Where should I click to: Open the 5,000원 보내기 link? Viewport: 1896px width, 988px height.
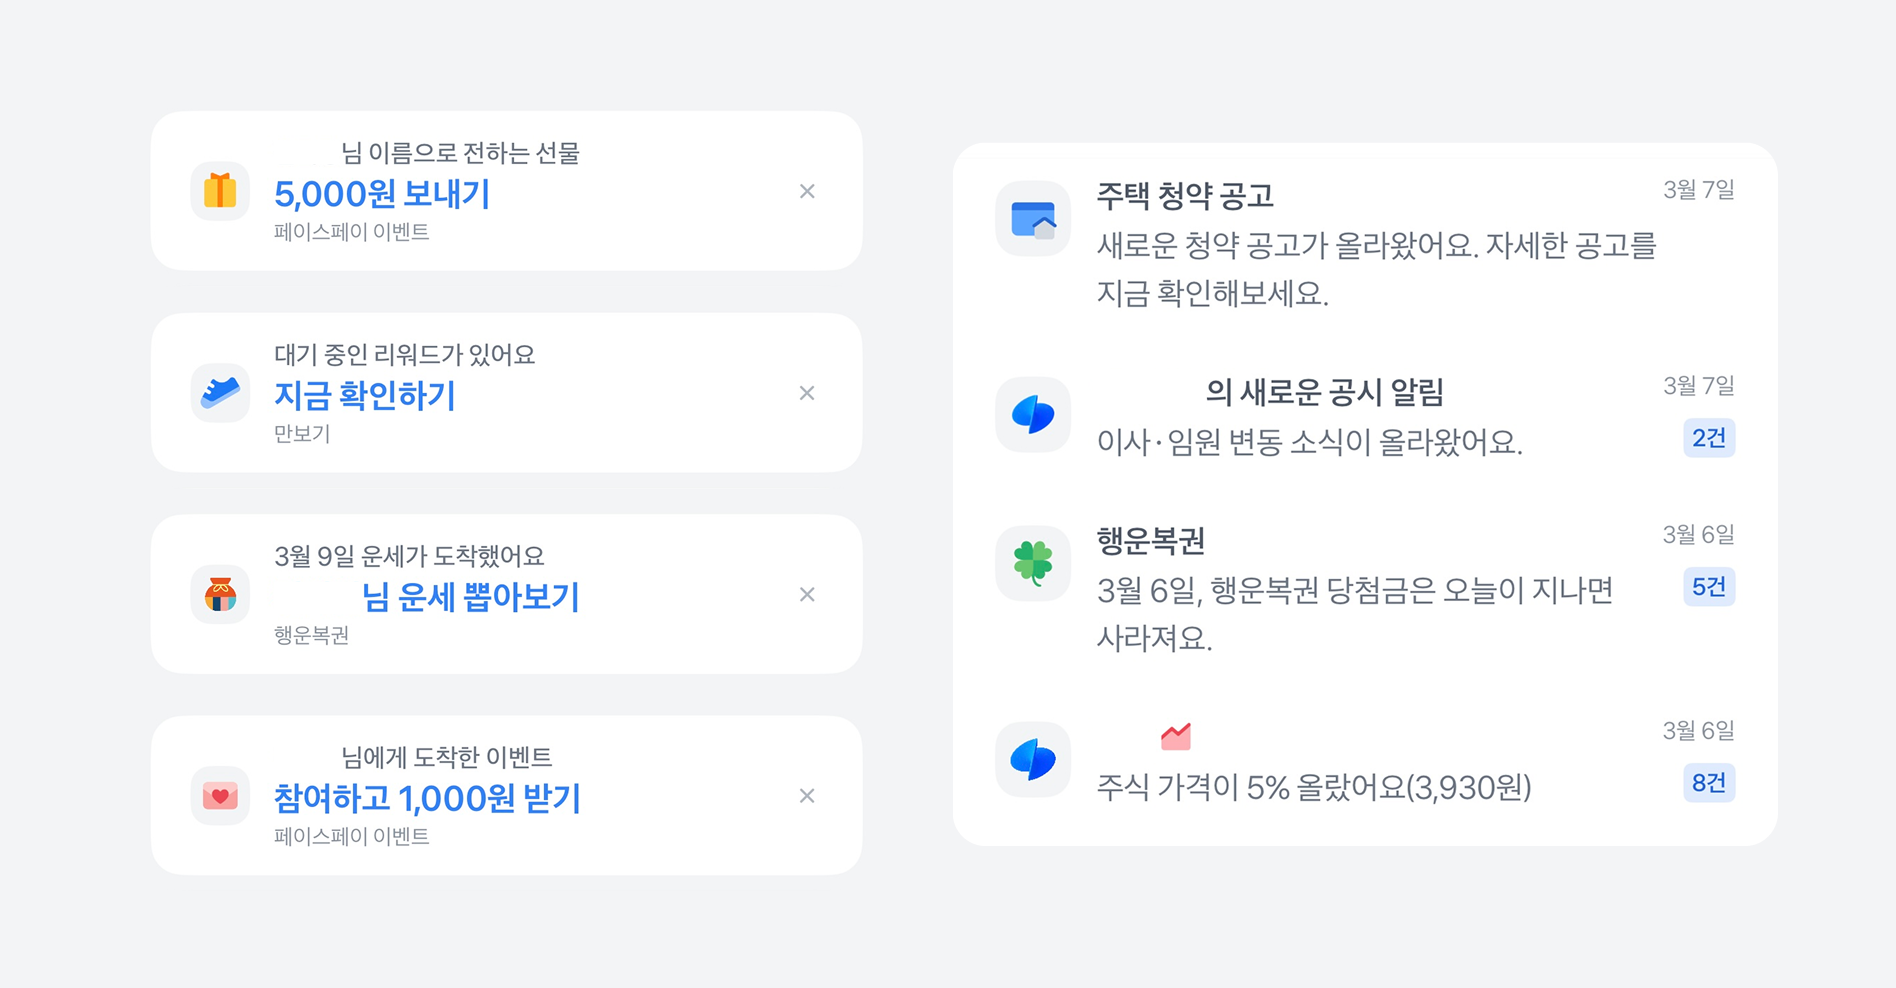click(x=384, y=193)
